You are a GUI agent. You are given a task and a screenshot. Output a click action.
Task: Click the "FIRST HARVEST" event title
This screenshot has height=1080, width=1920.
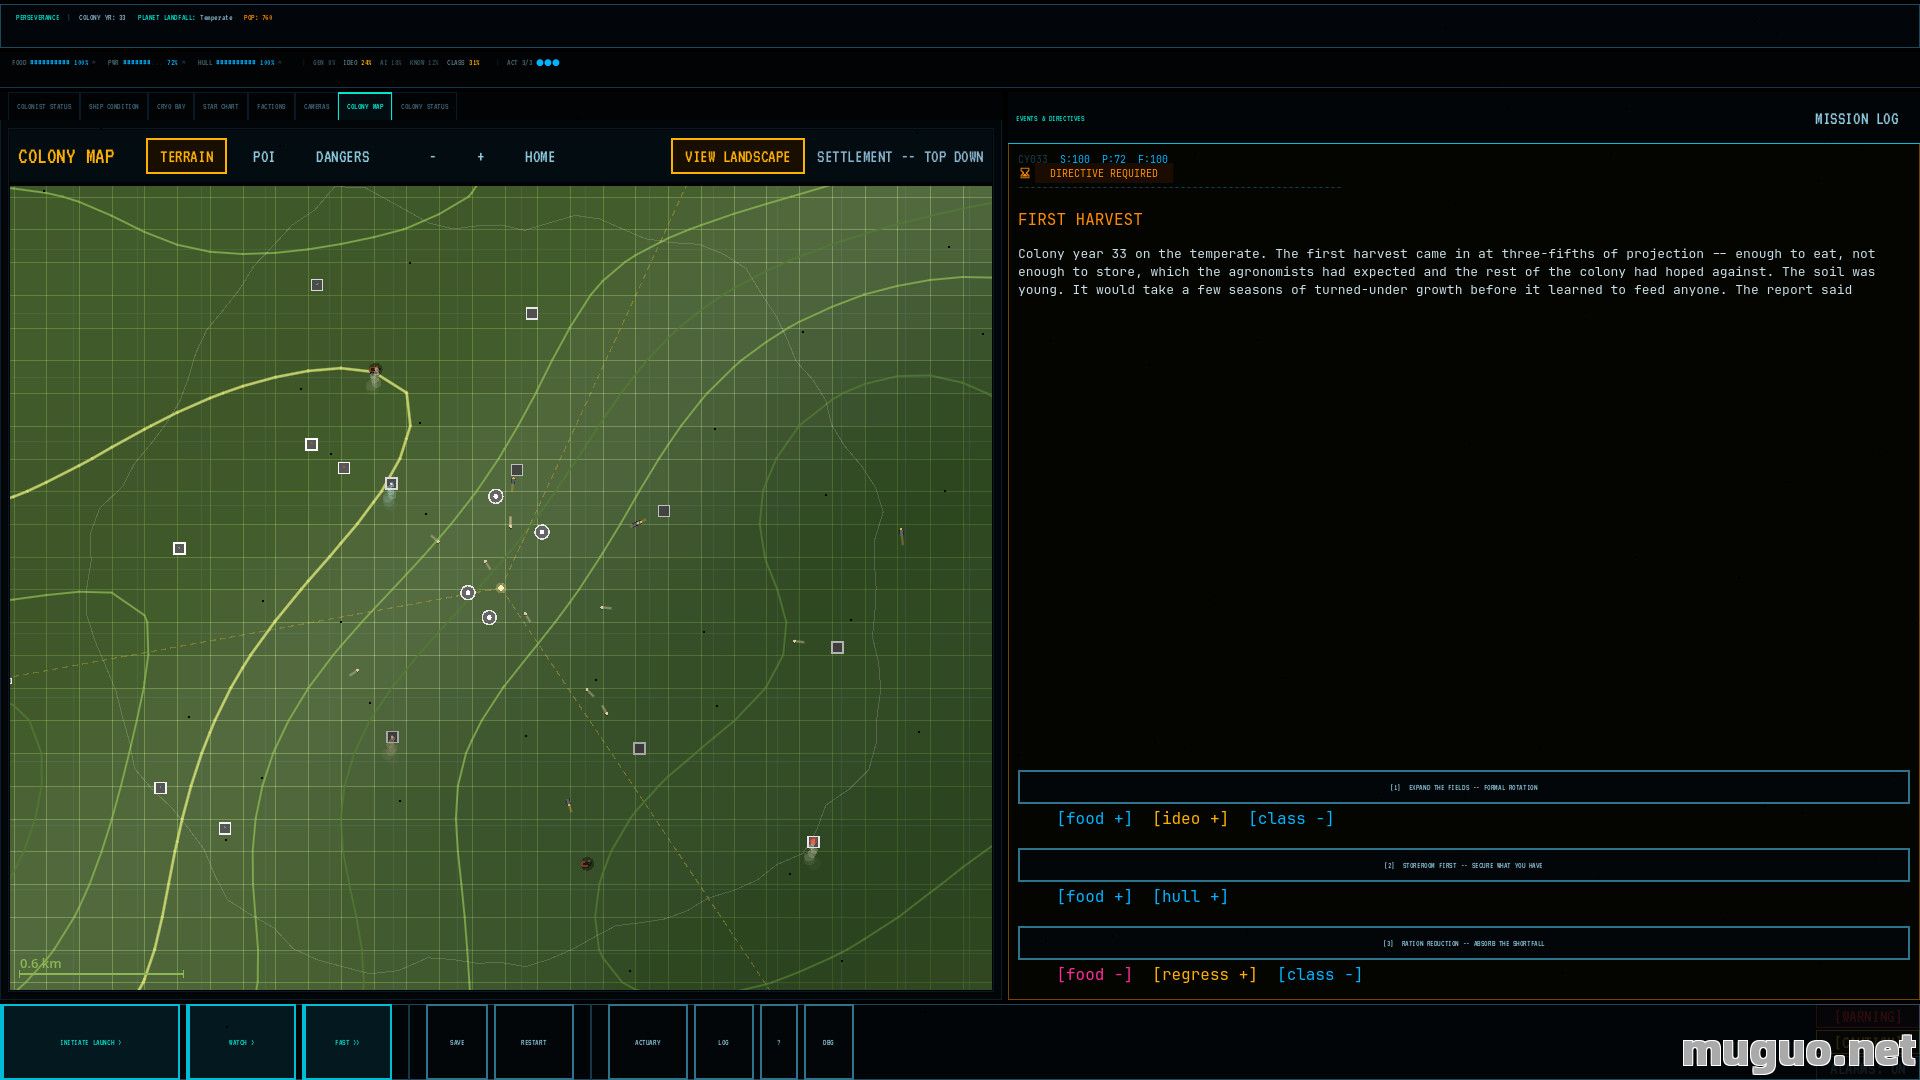[x=1080, y=219]
